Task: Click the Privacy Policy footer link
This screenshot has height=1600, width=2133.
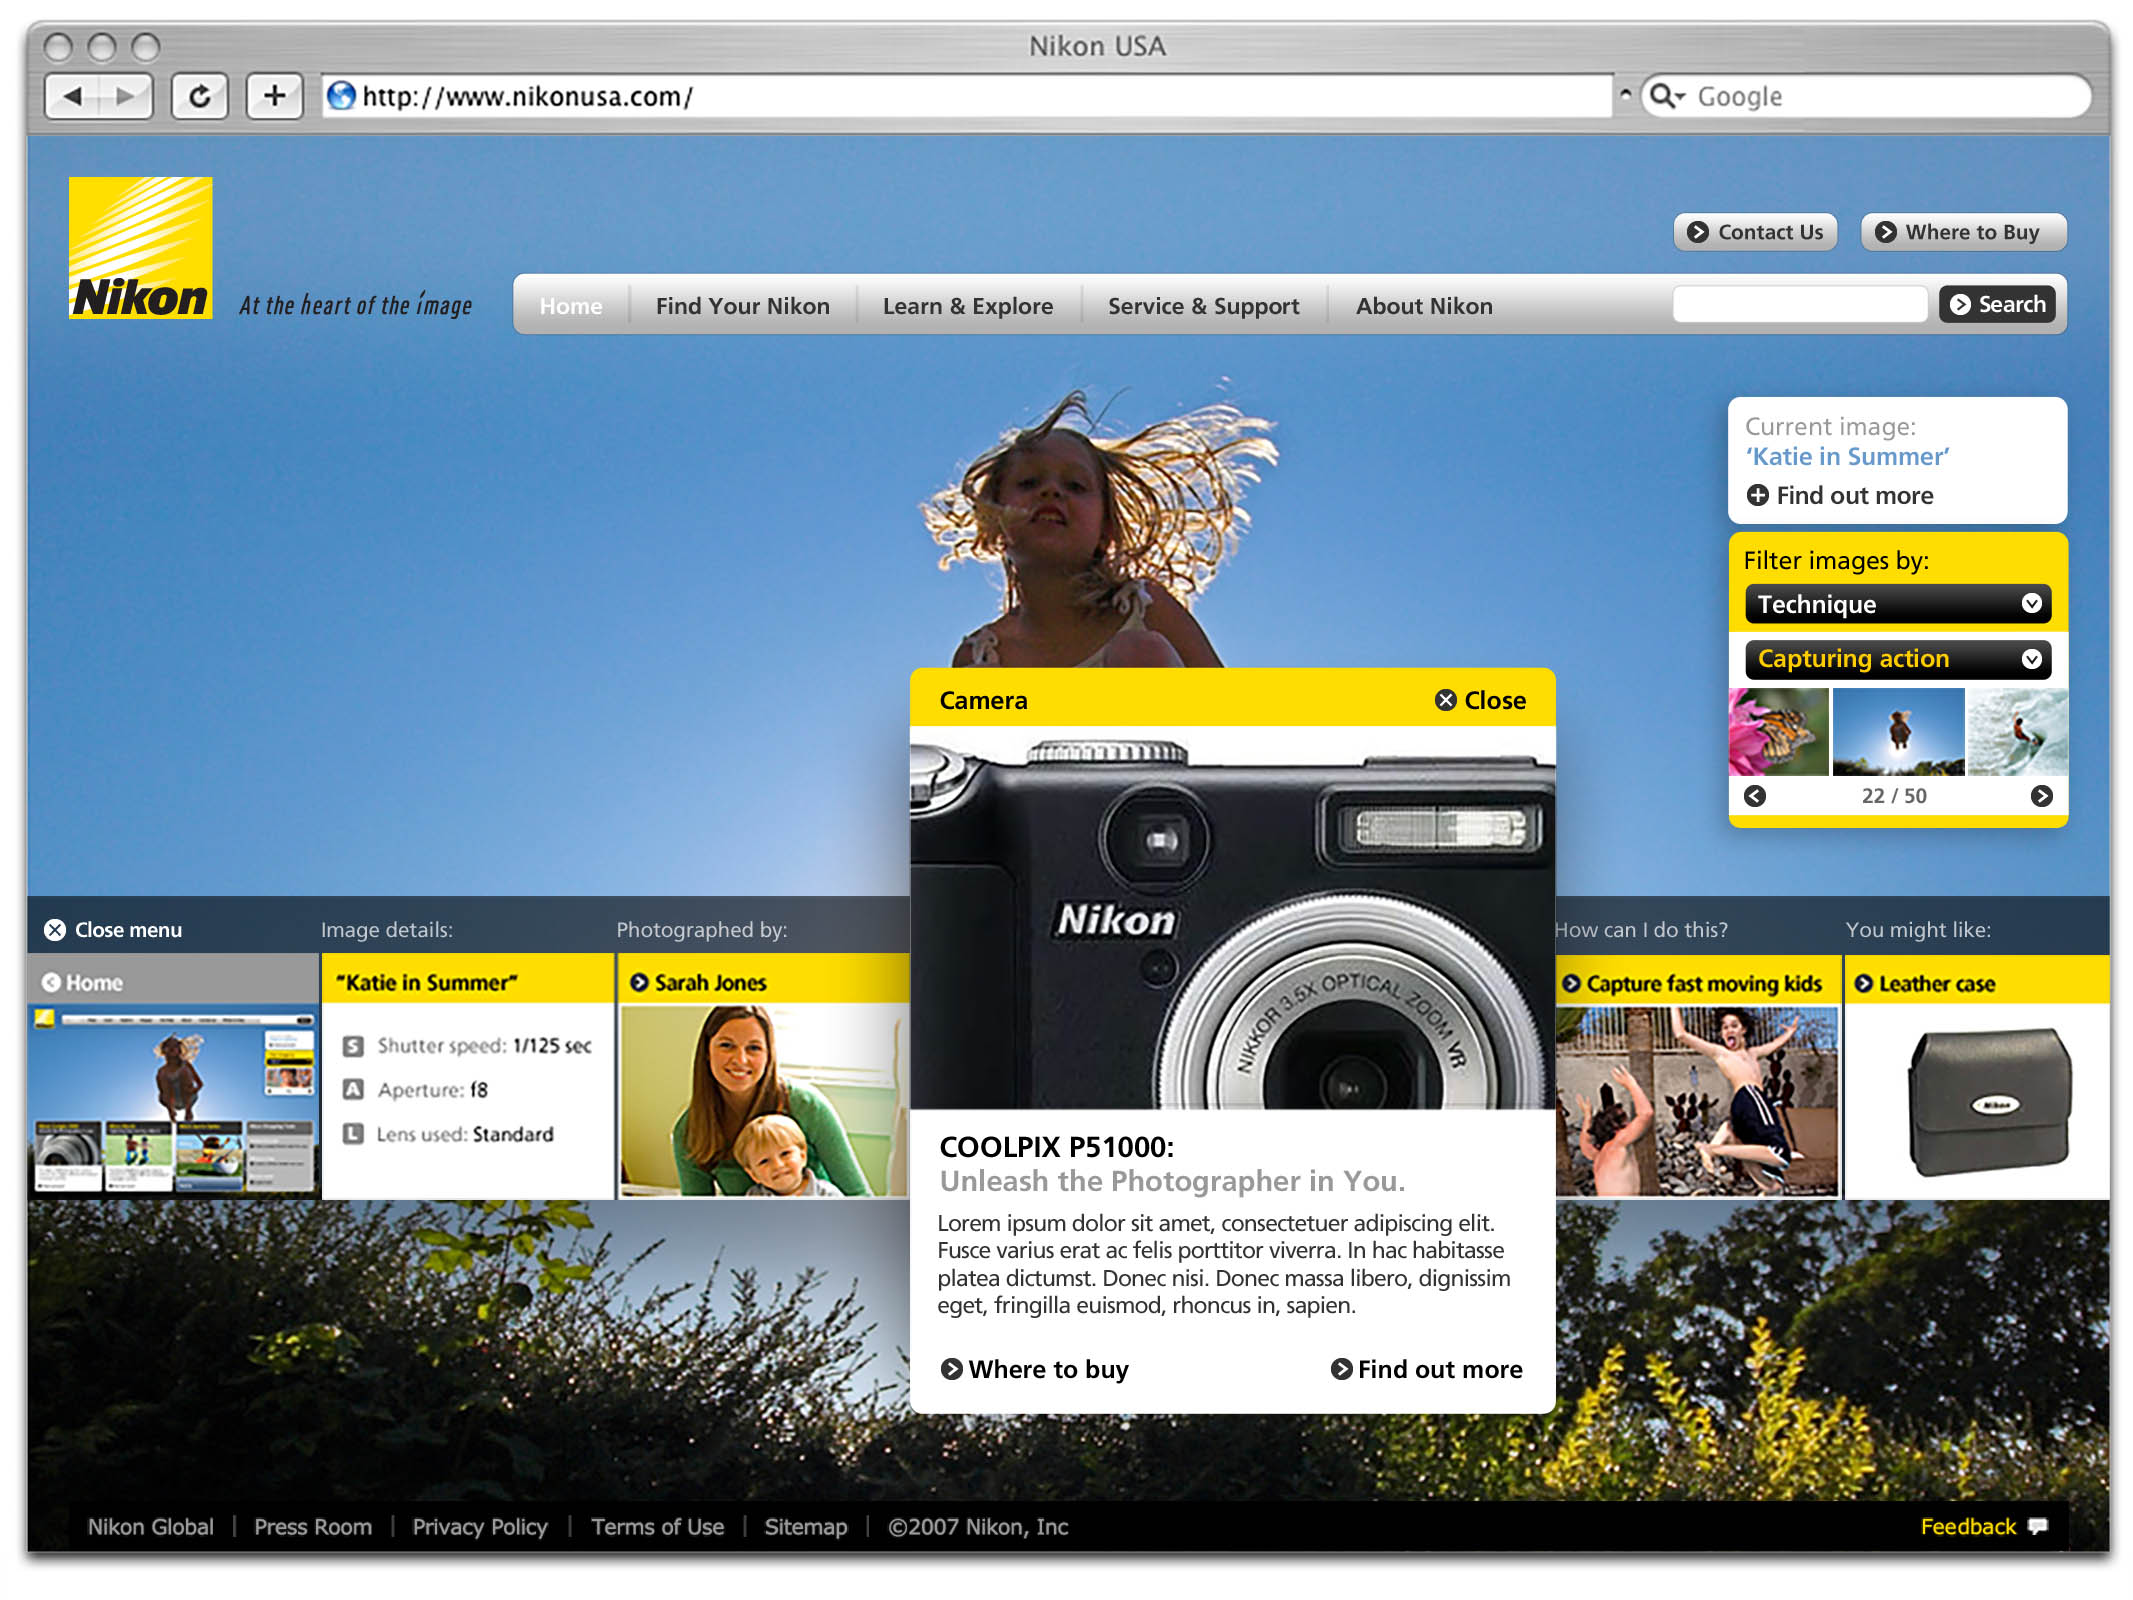Action: click(480, 1527)
